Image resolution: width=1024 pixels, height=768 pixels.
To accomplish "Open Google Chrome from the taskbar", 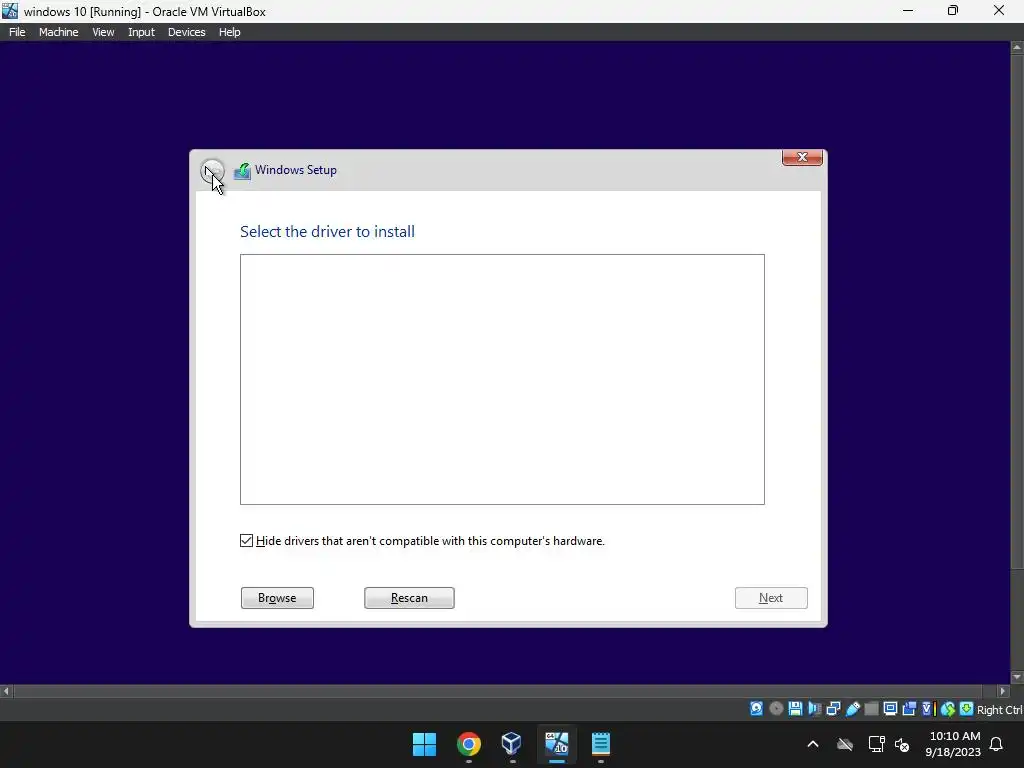I will [468, 744].
